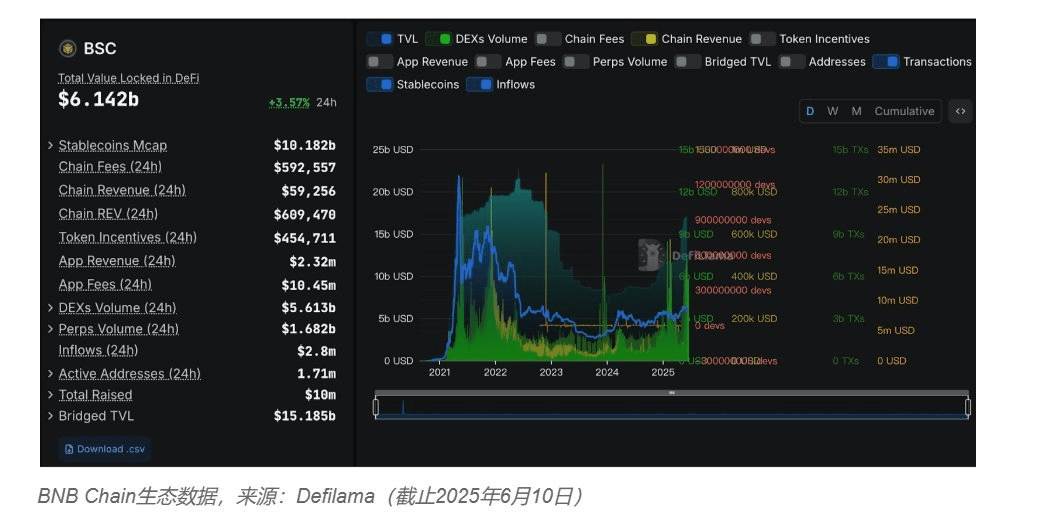Click the $10.182b stablecoins value
This screenshot has width=1053, height=529.
304,145
